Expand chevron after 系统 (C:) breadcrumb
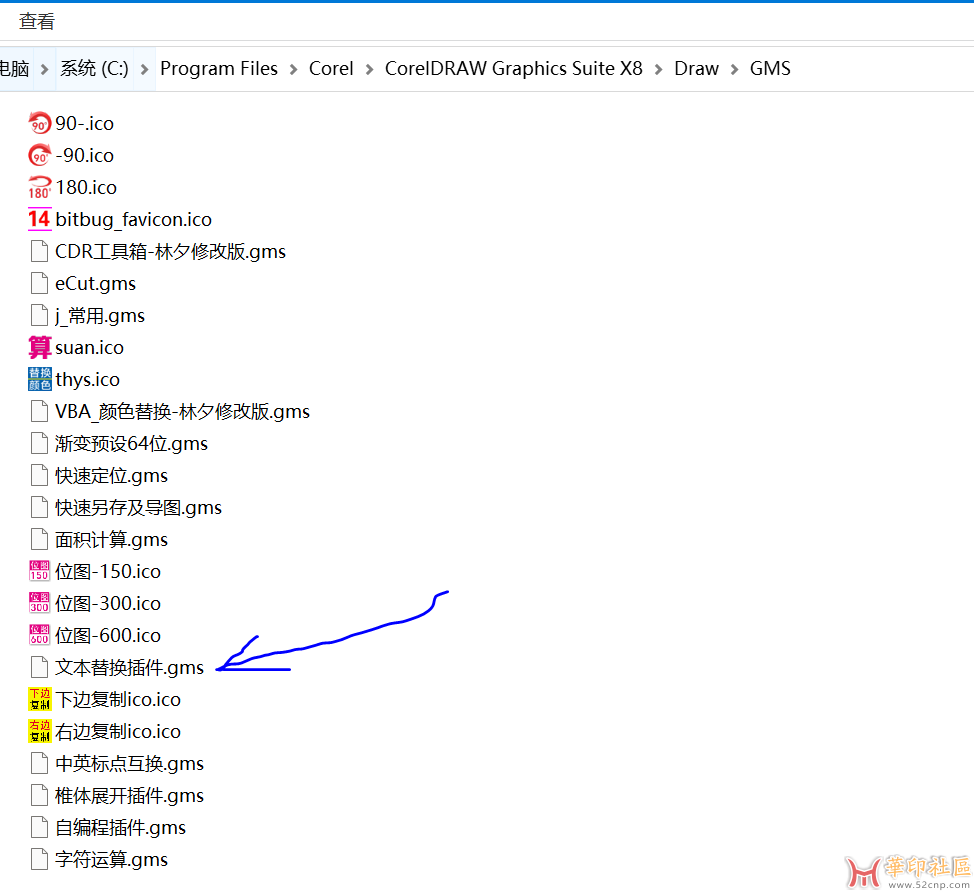974x892 pixels. 144,69
